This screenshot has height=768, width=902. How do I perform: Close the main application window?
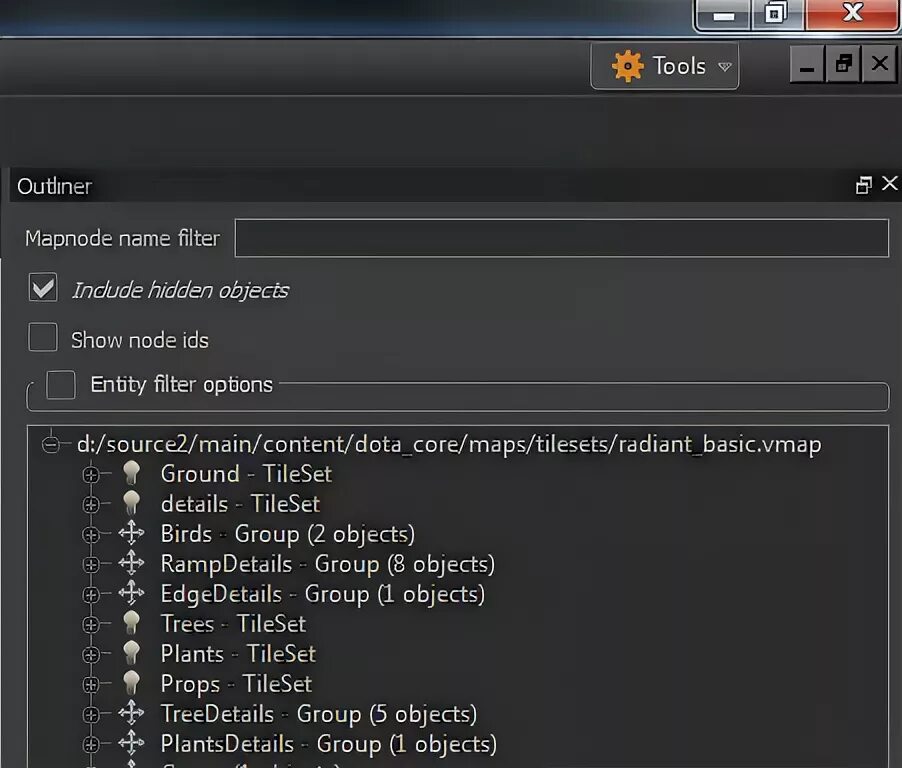click(x=852, y=14)
